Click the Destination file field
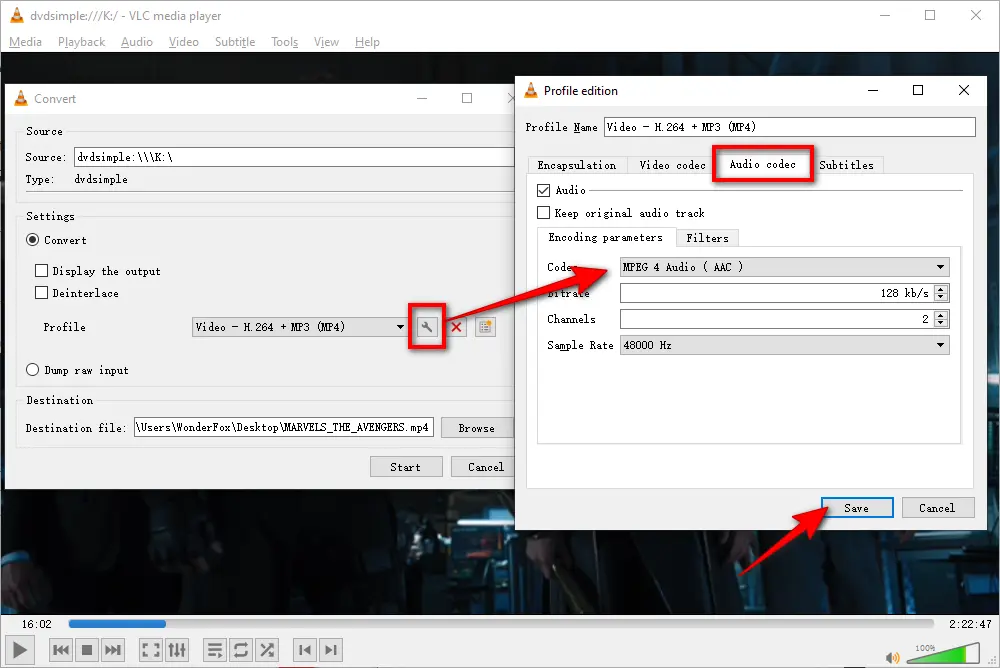1000x668 pixels. [x=284, y=427]
